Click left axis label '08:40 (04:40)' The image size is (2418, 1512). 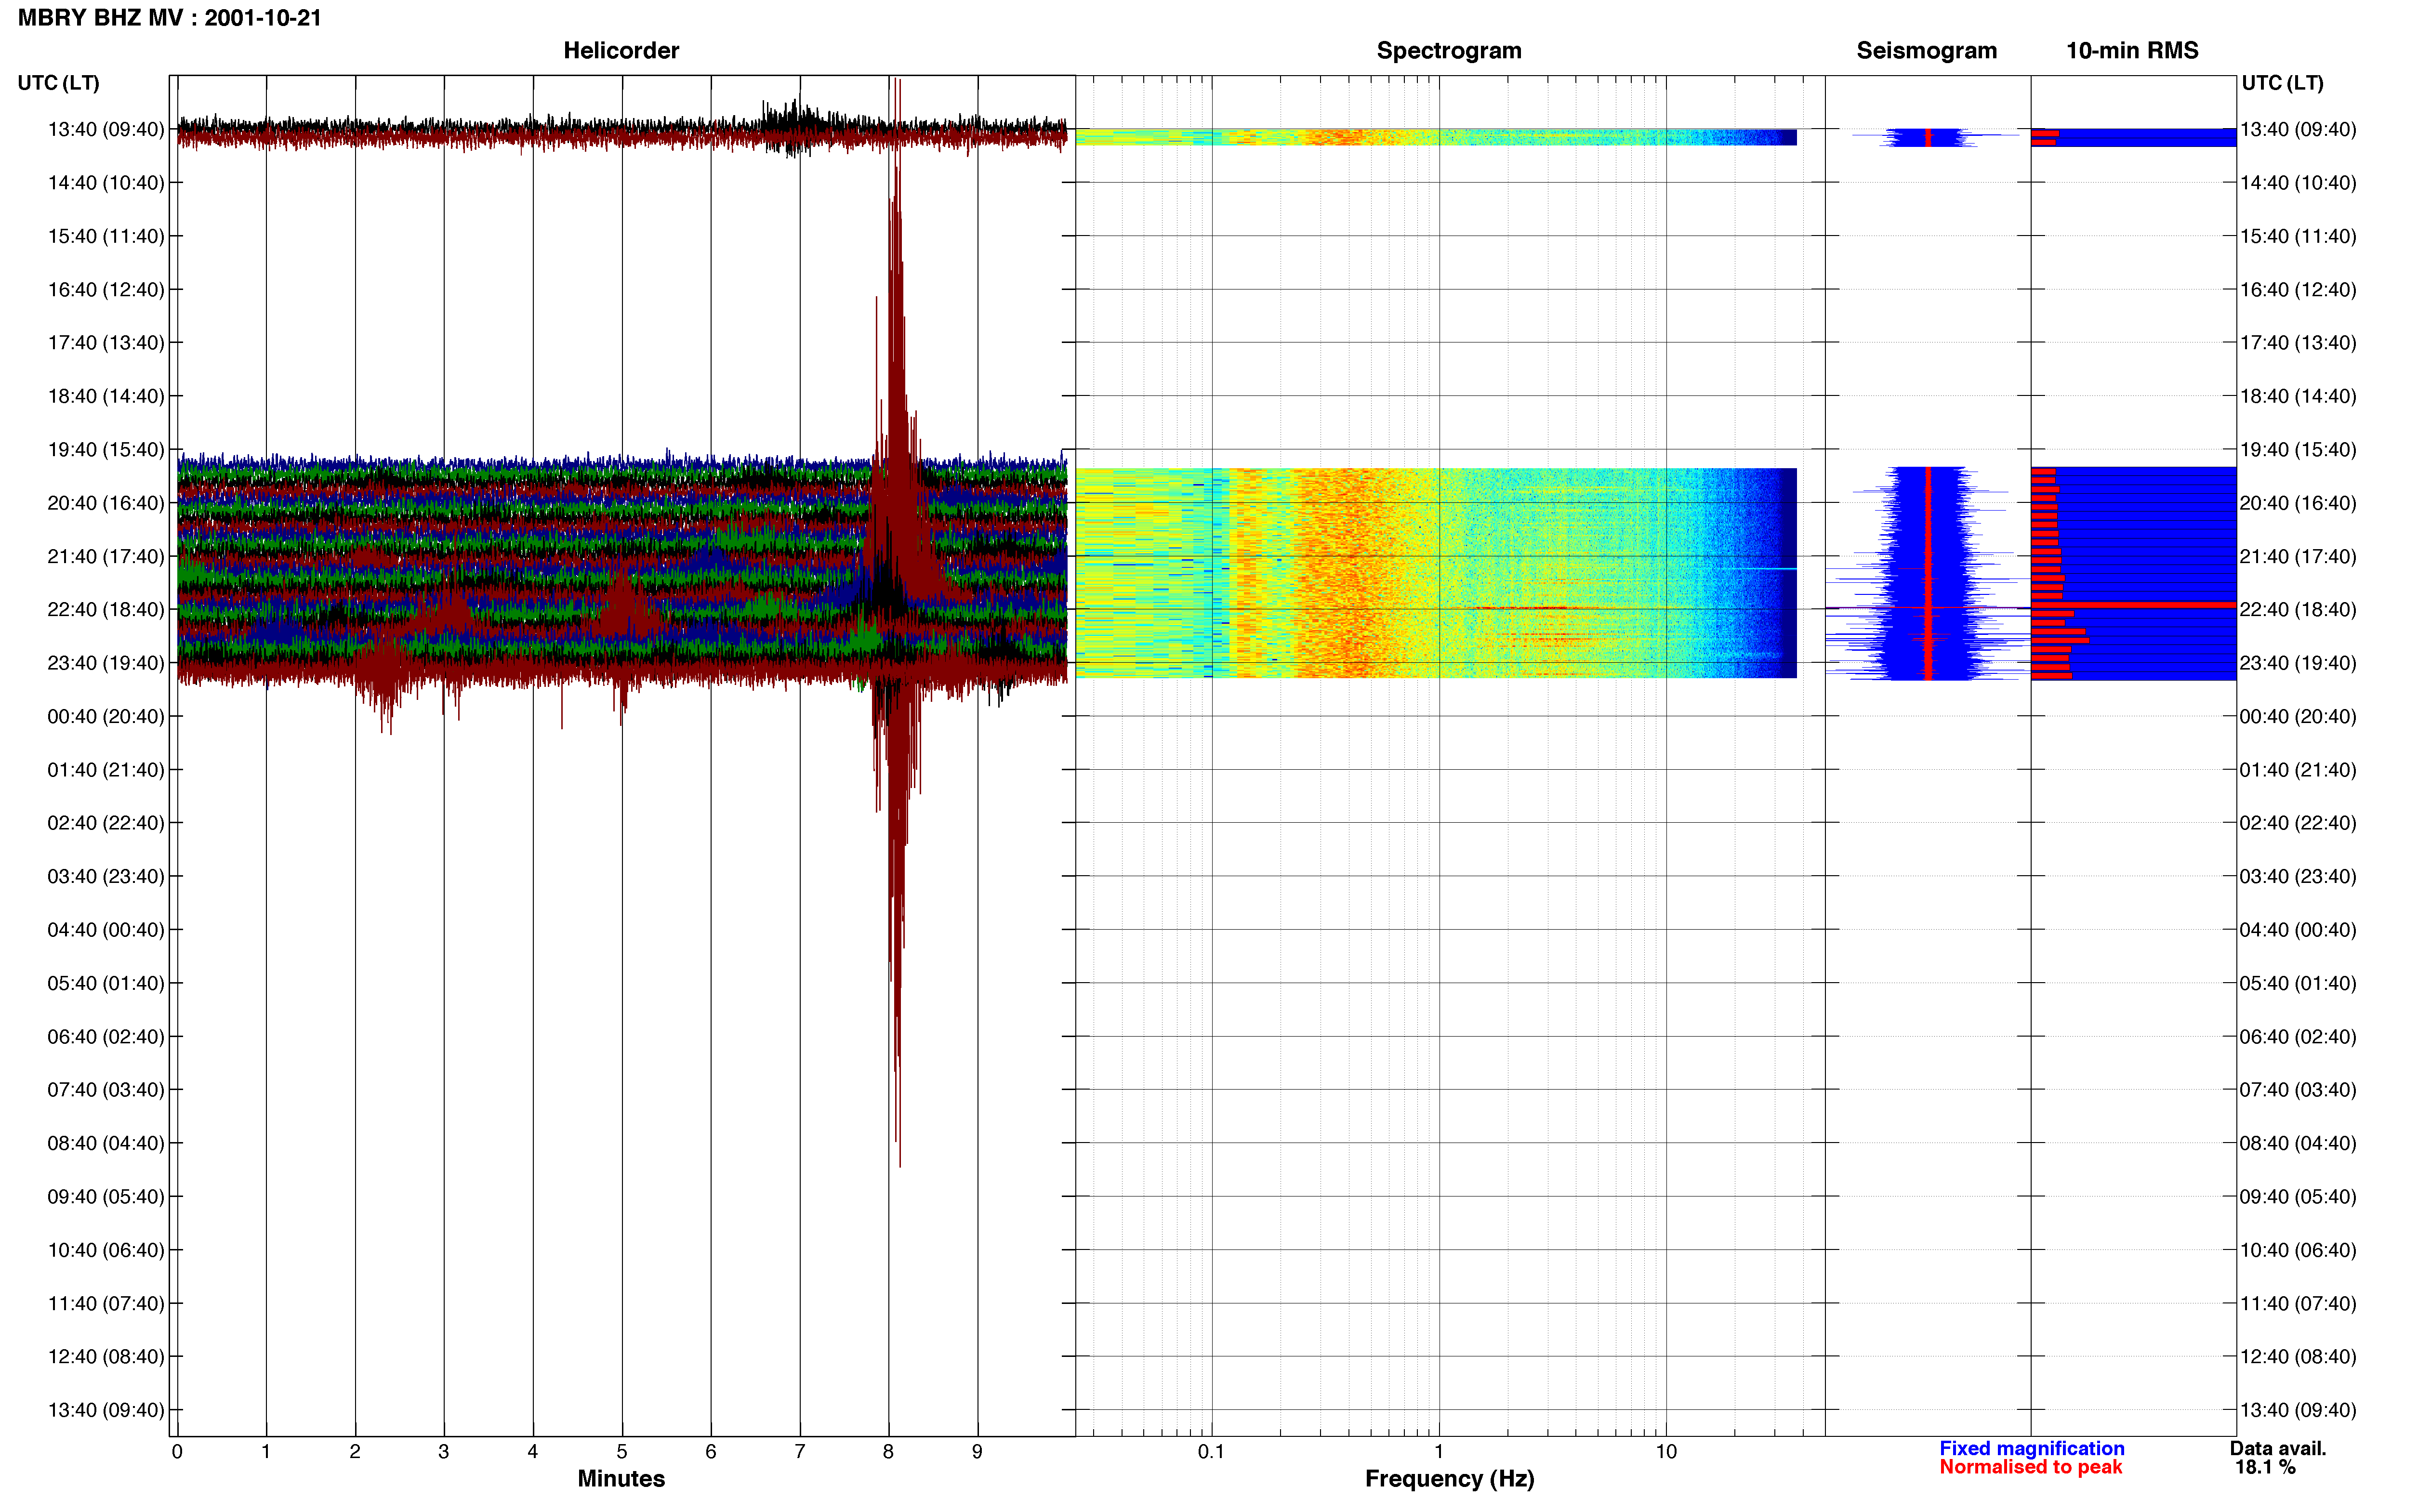(x=106, y=1143)
